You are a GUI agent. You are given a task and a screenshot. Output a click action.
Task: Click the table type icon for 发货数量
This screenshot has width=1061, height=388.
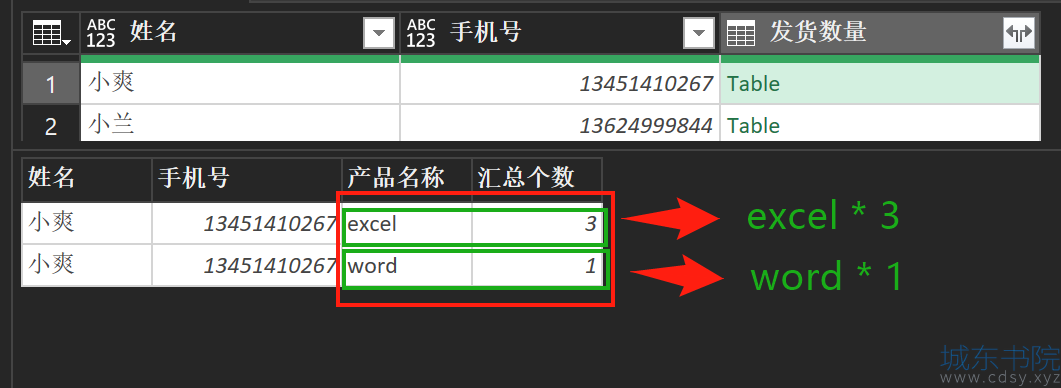pos(741,33)
